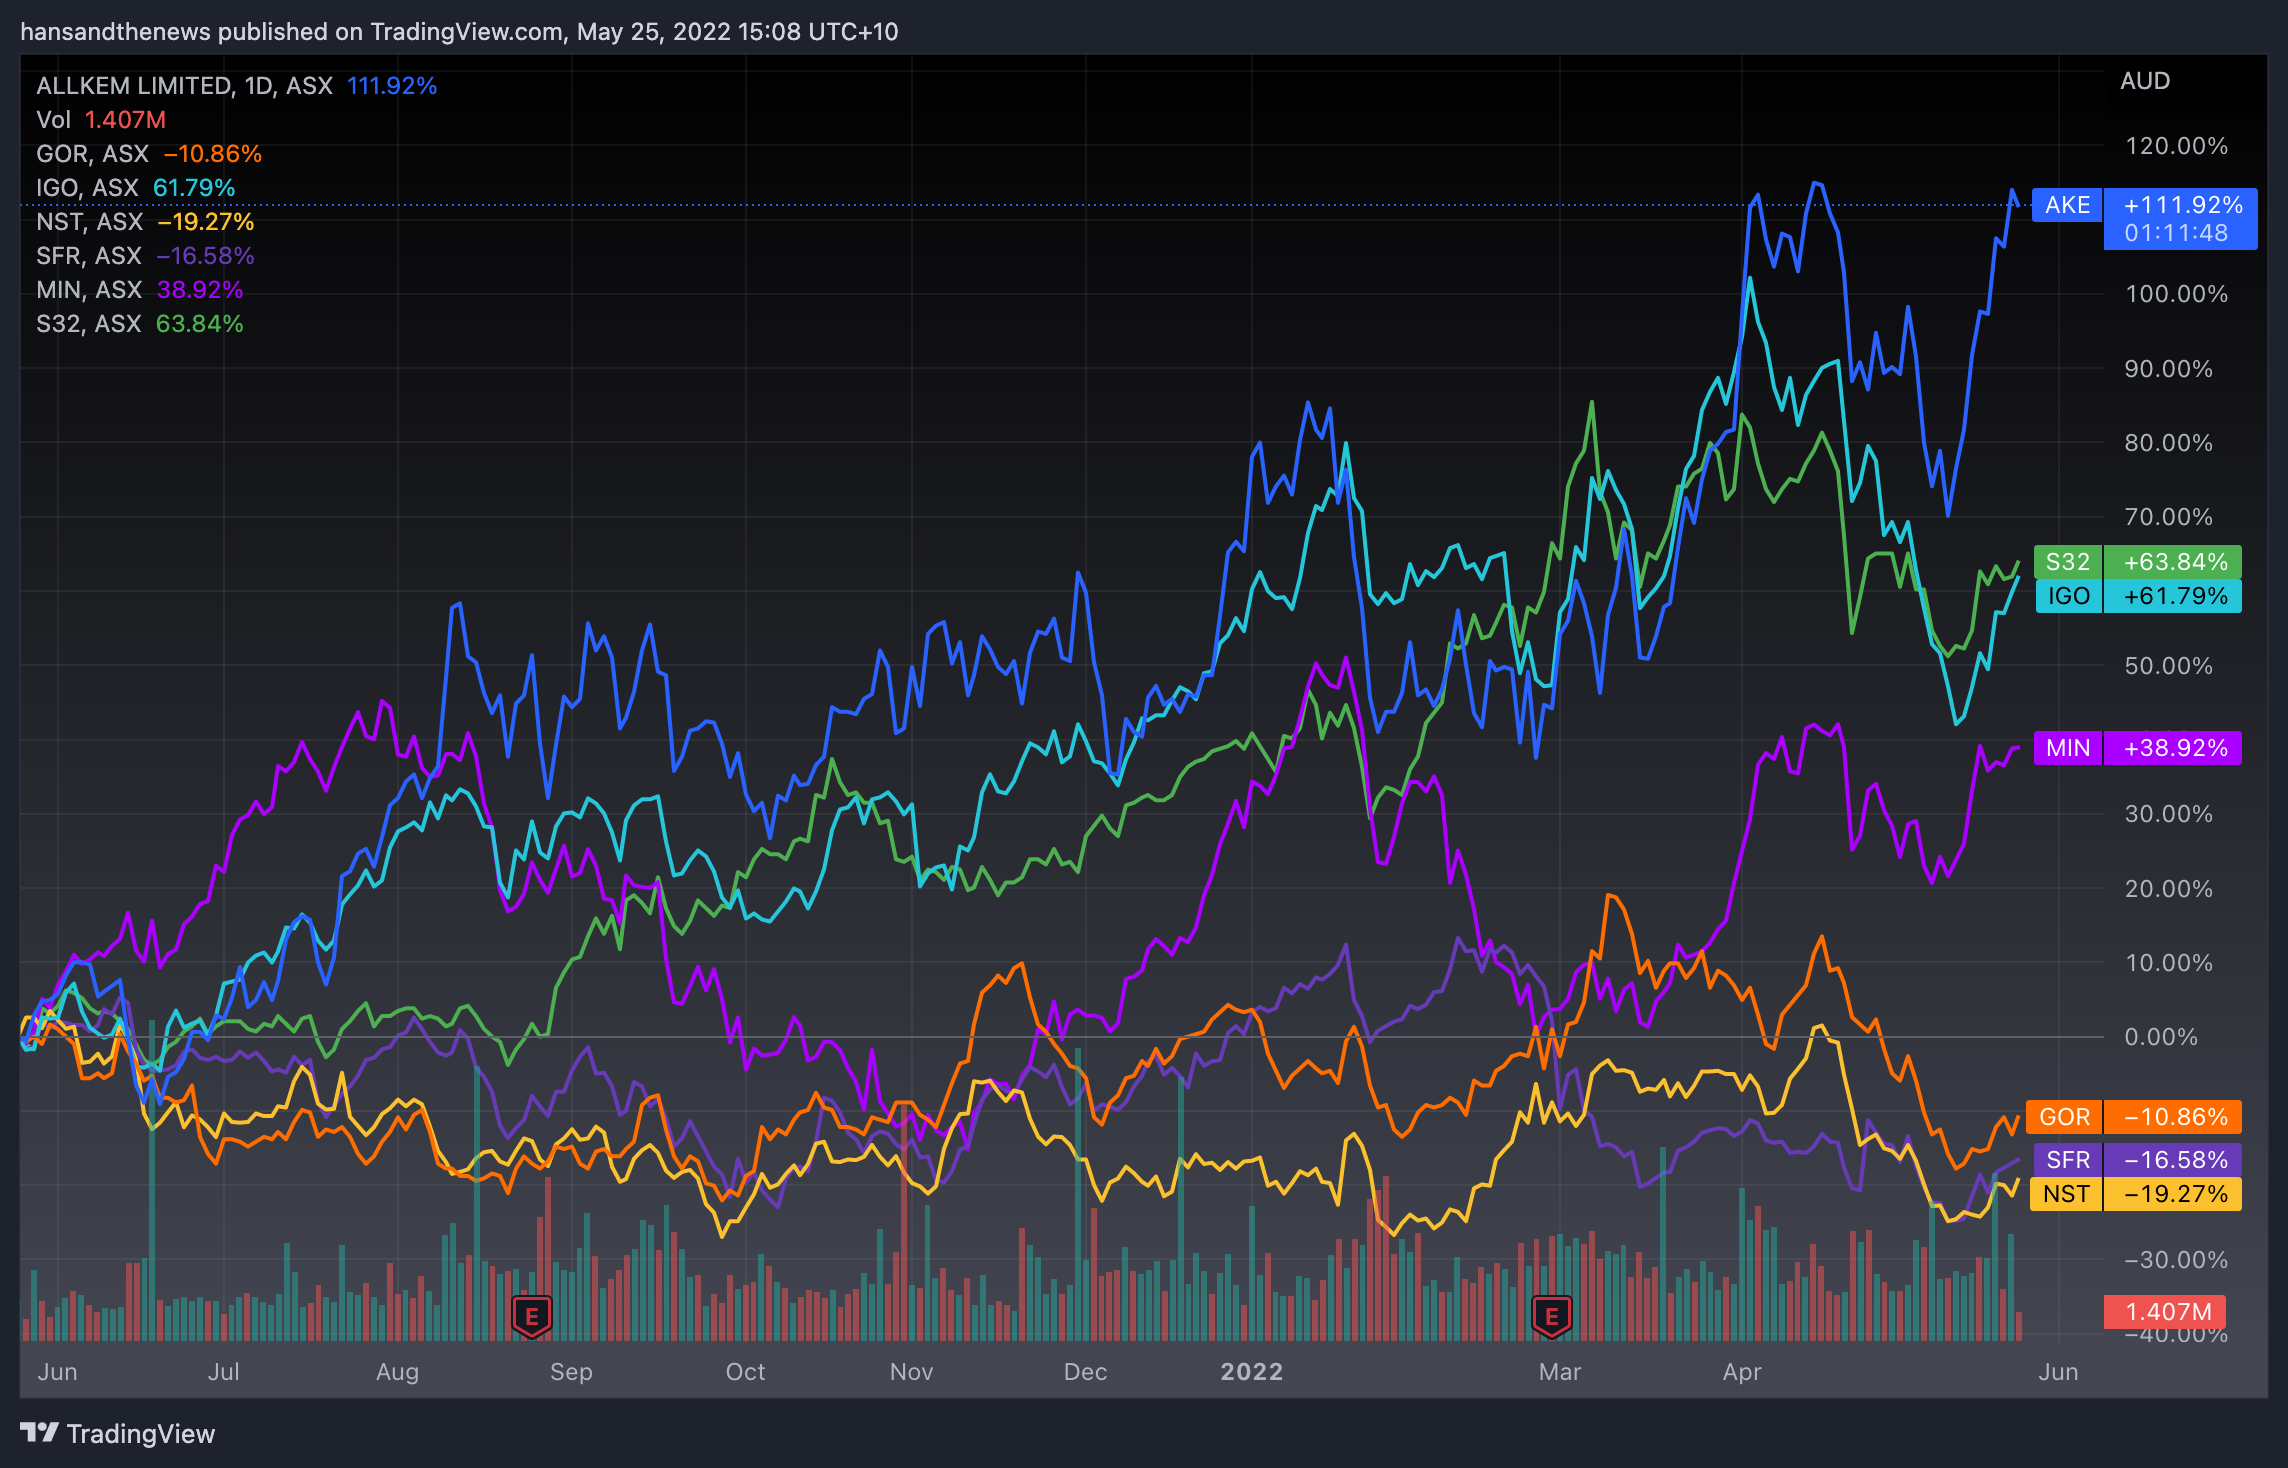Select the MIN price label tag
Screen dimensions: 2288x1468
(2067, 748)
